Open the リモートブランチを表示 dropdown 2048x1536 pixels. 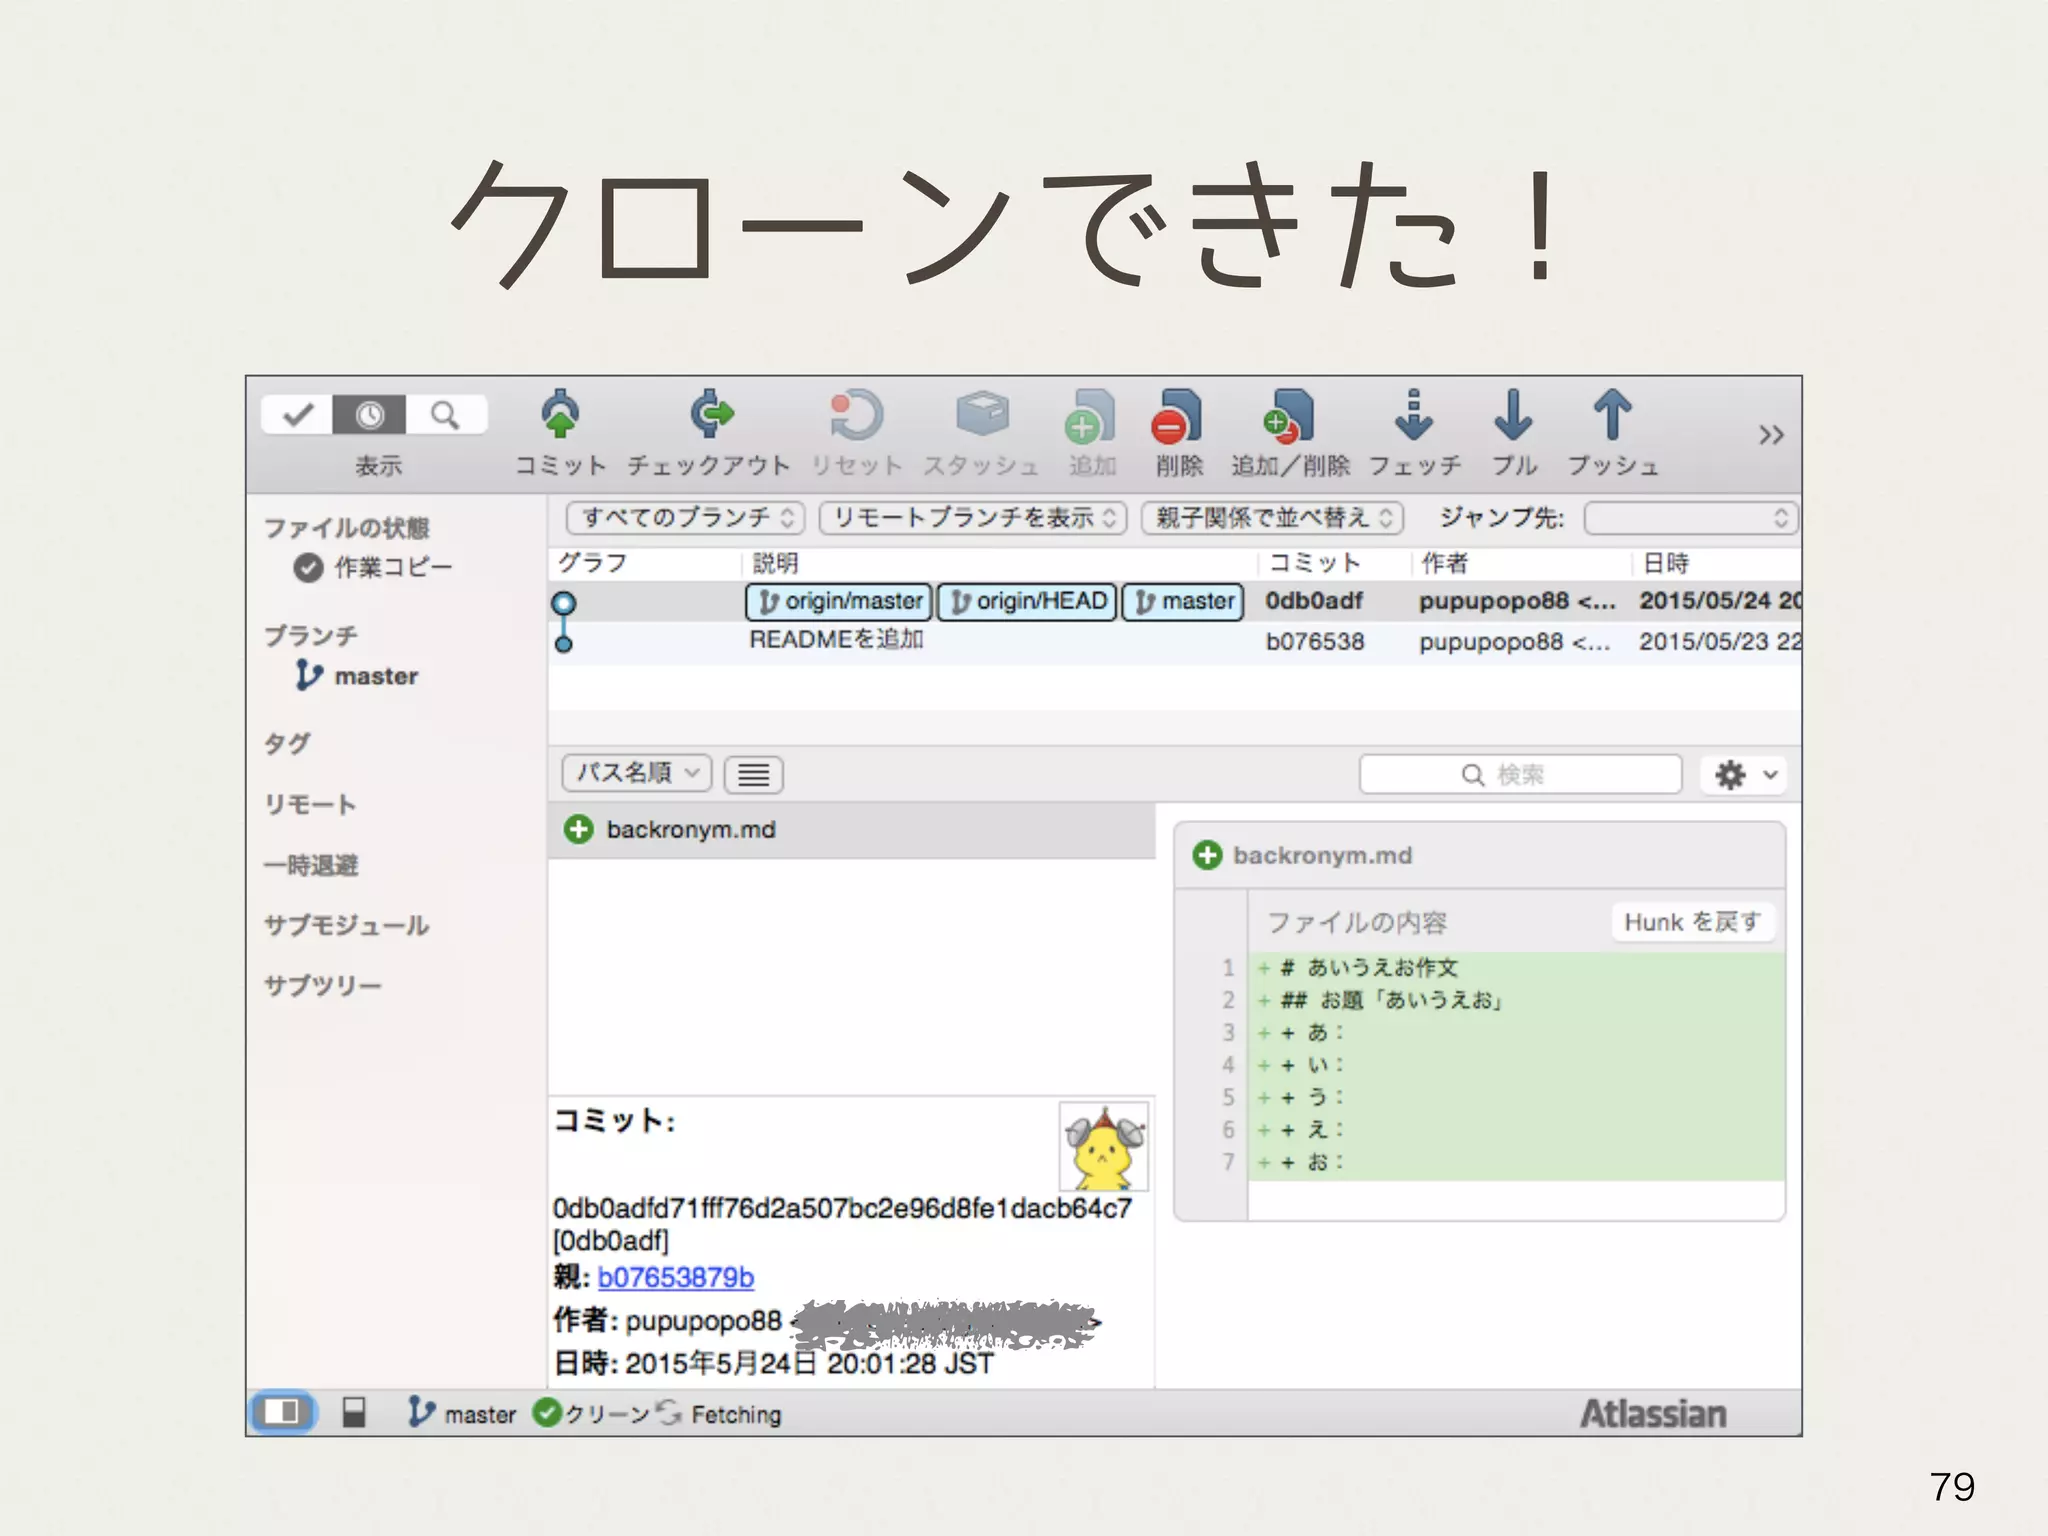[x=973, y=518]
